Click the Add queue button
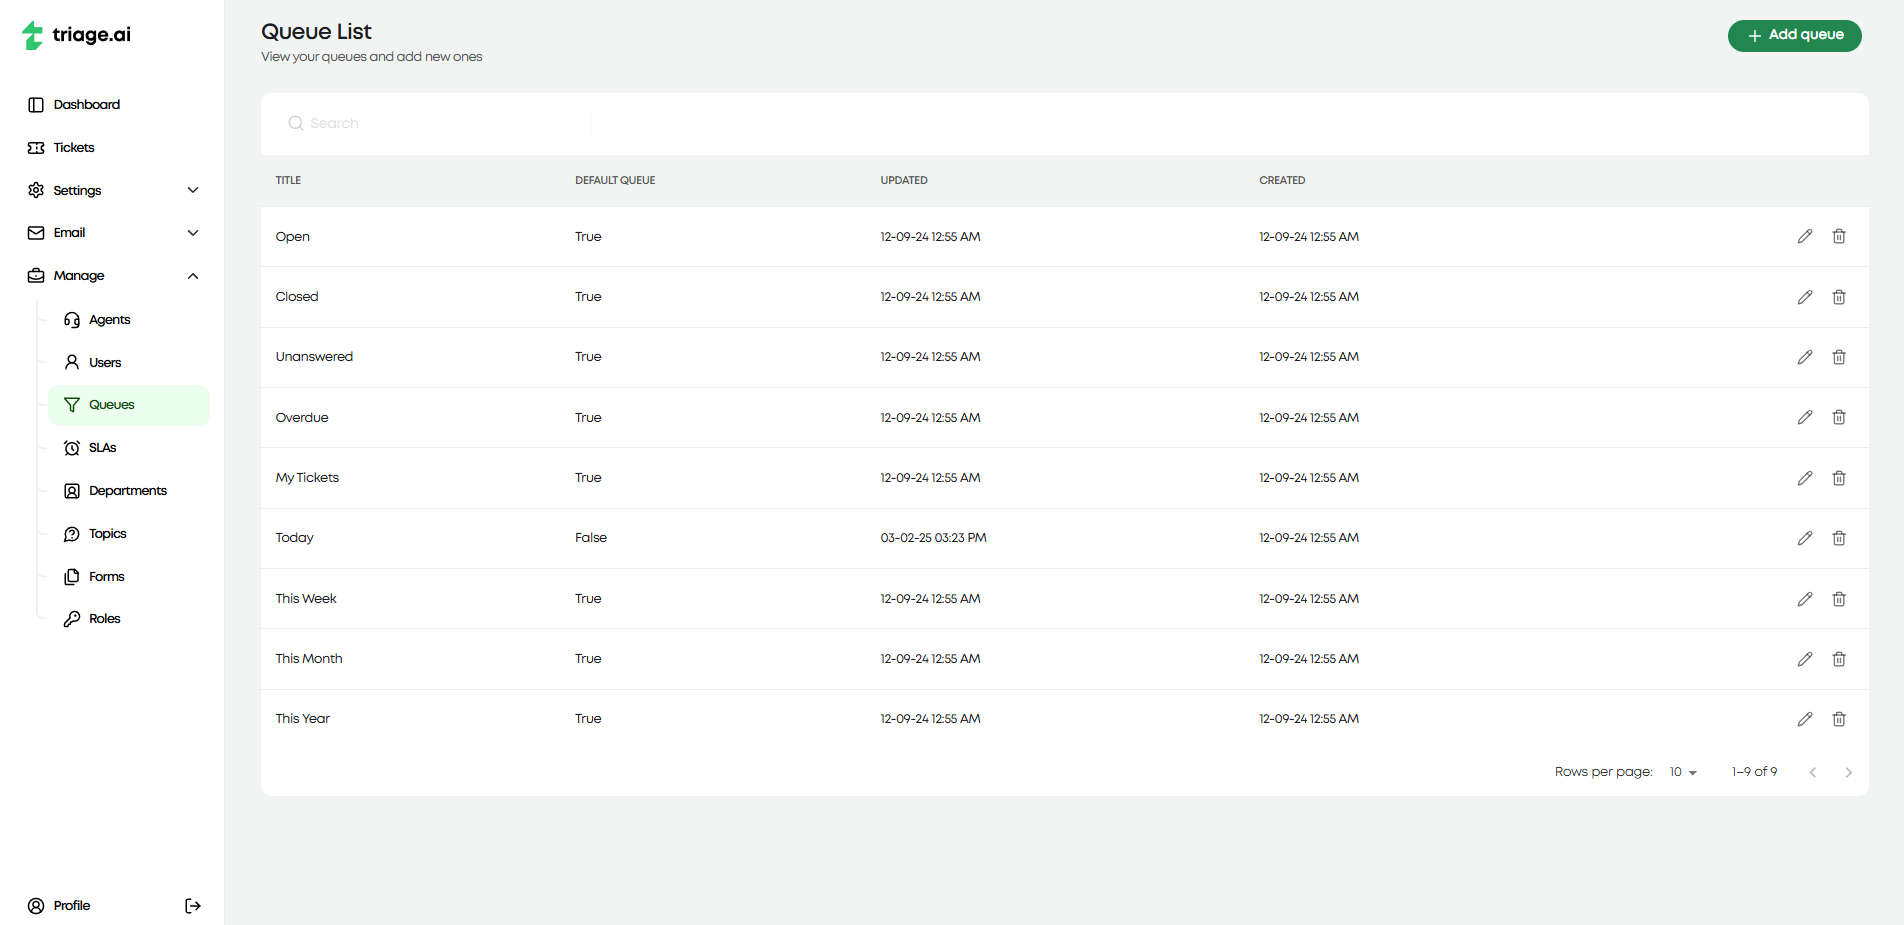This screenshot has height=925, width=1904. [x=1794, y=35]
